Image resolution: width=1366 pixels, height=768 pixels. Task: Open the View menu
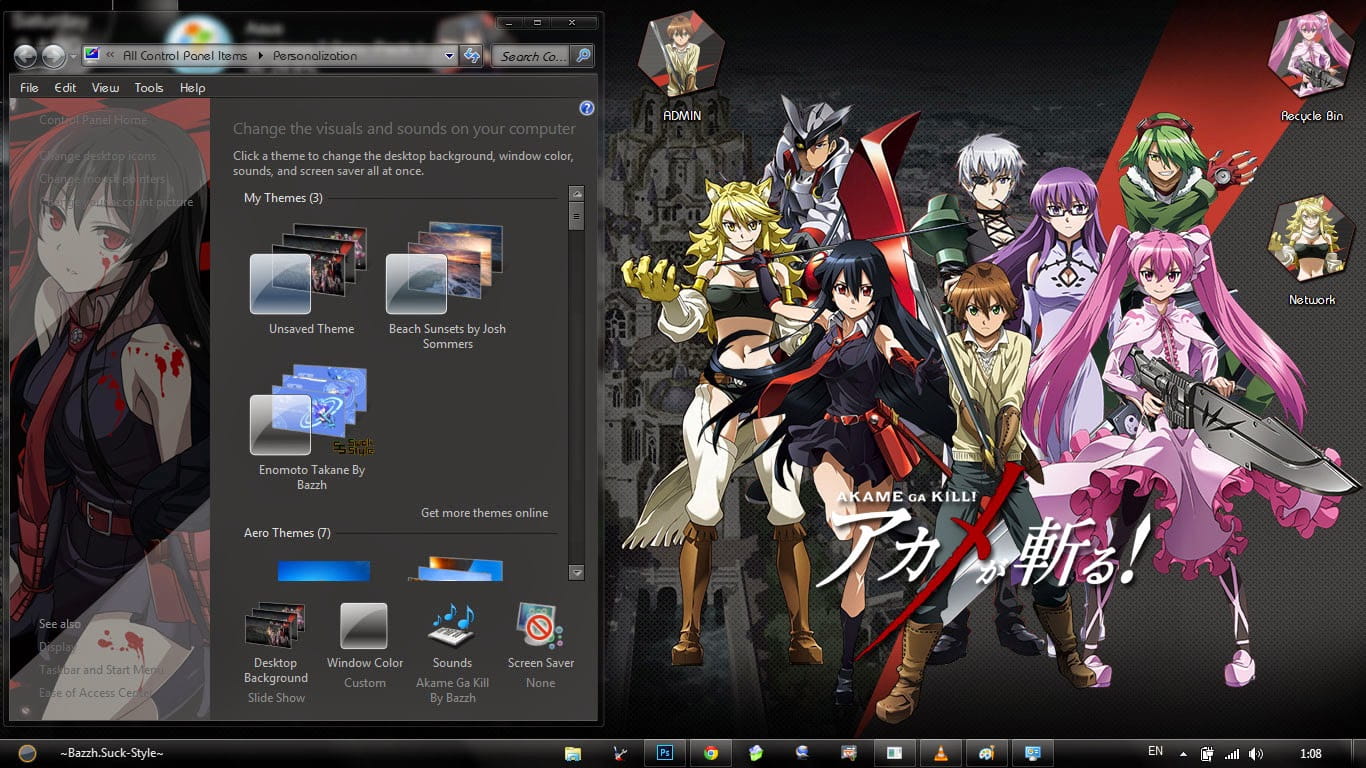click(x=104, y=88)
